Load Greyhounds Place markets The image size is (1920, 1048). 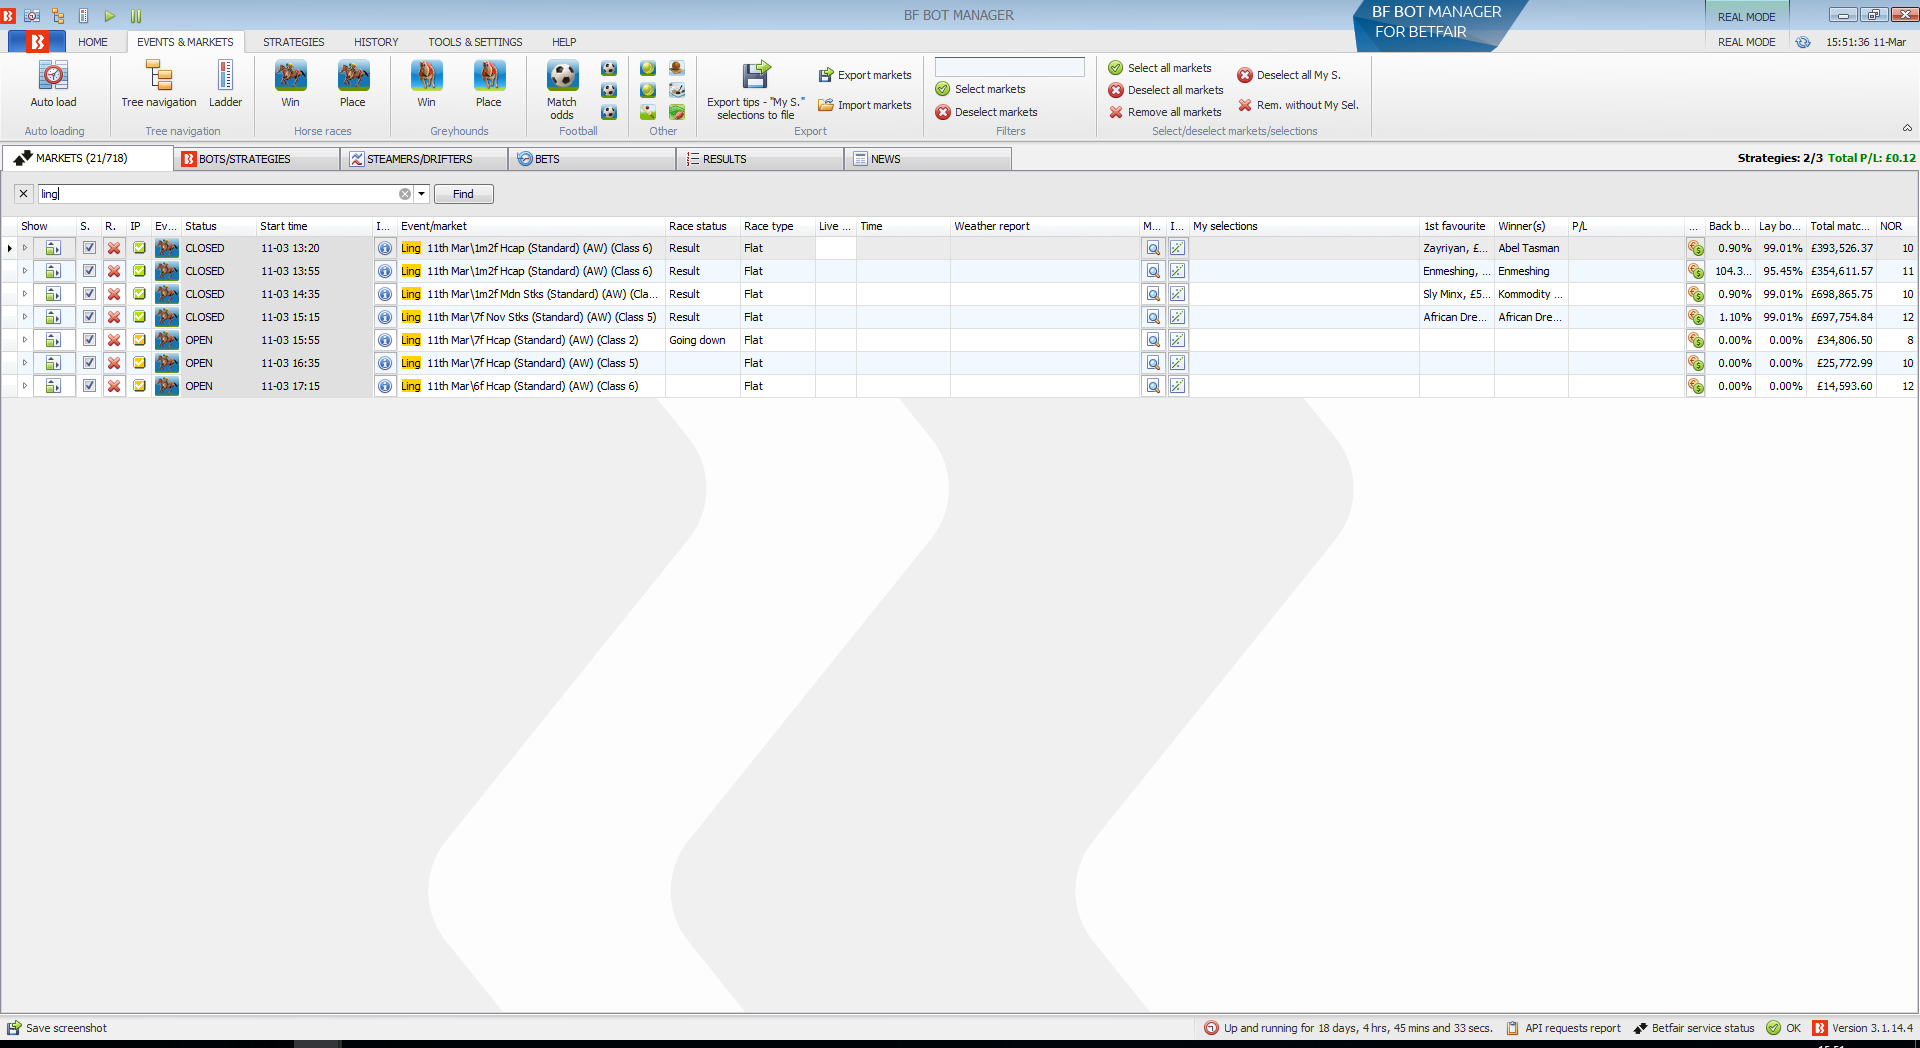489,84
